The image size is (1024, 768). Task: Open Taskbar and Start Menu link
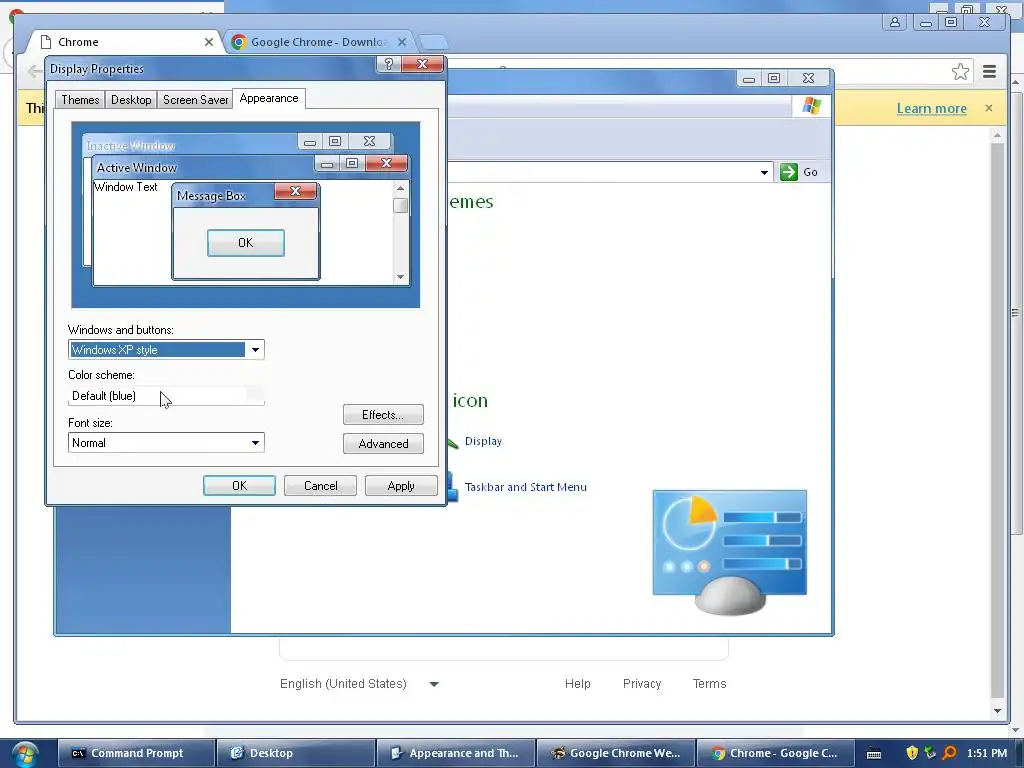[x=525, y=487]
